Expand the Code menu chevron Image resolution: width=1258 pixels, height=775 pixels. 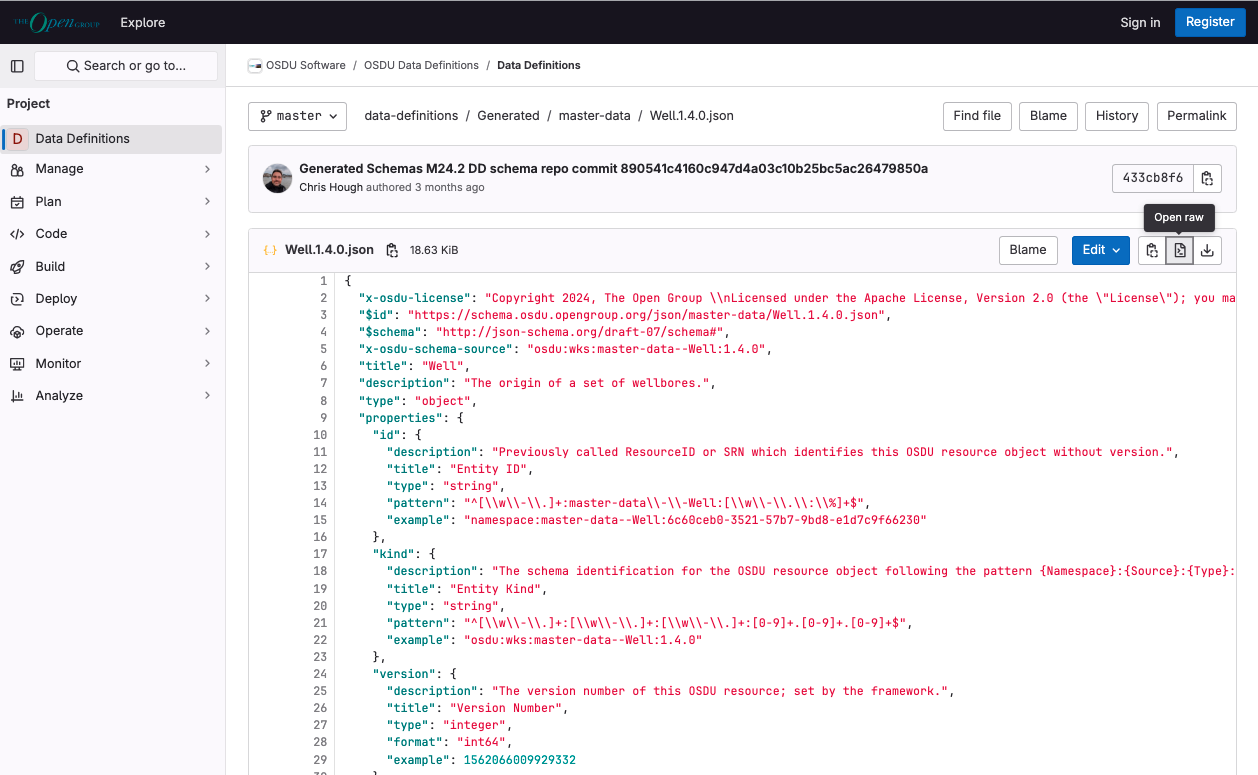tap(208, 234)
